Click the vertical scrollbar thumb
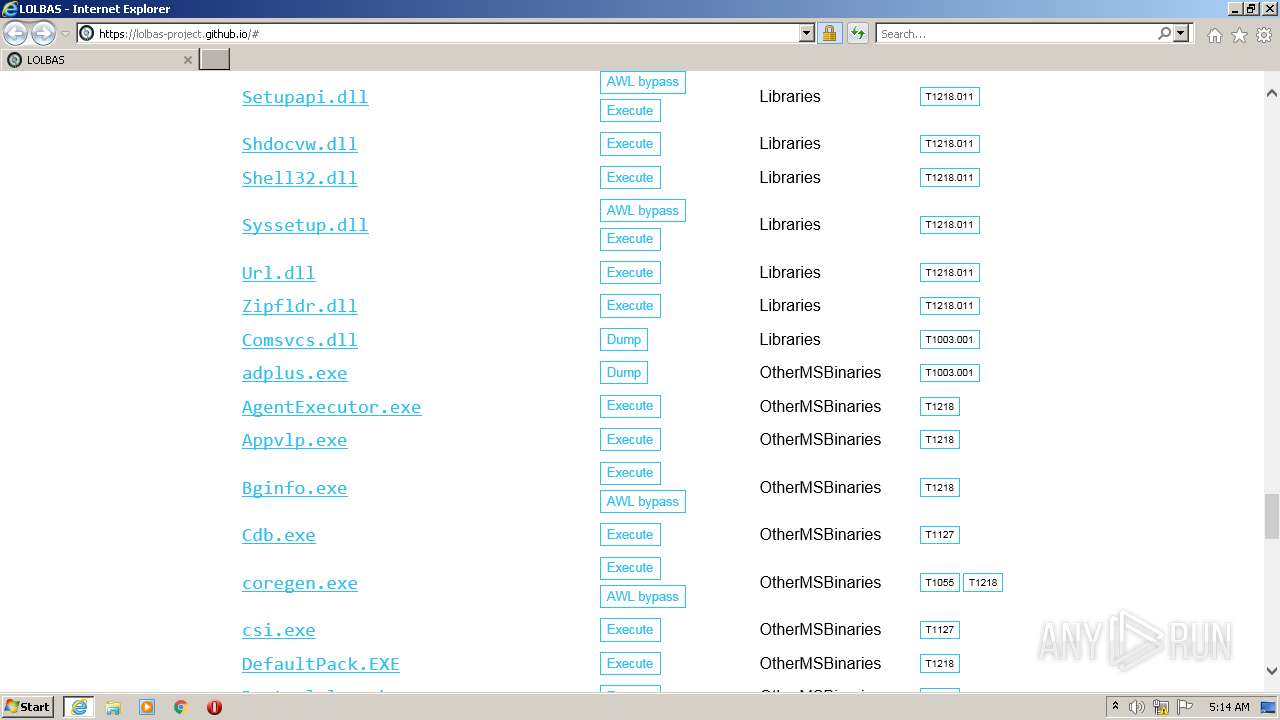 point(1272,516)
